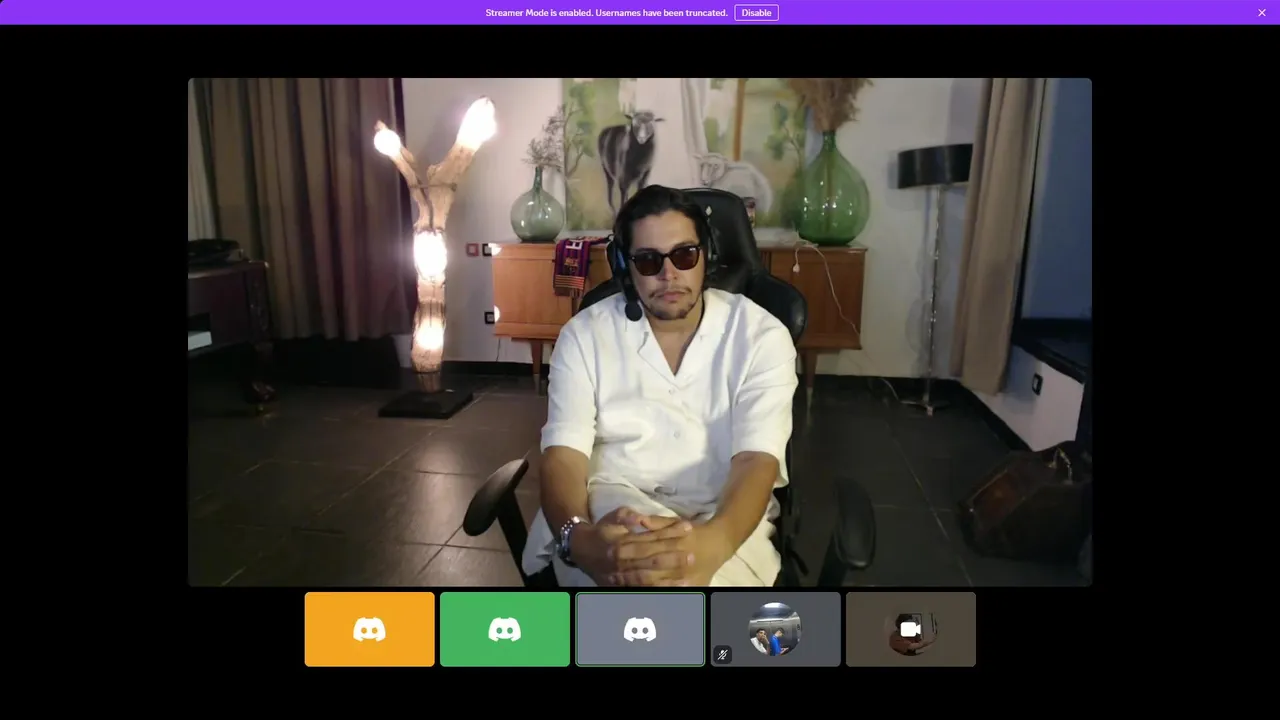Select the green participant tile
Image resolution: width=1280 pixels, height=720 pixels.
[505, 629]
